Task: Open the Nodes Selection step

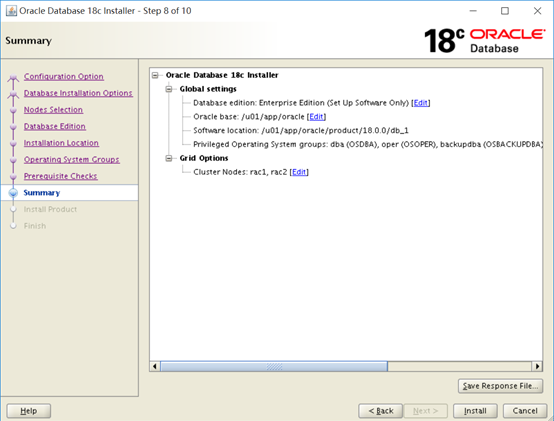Action: click(x=53, y=109)
